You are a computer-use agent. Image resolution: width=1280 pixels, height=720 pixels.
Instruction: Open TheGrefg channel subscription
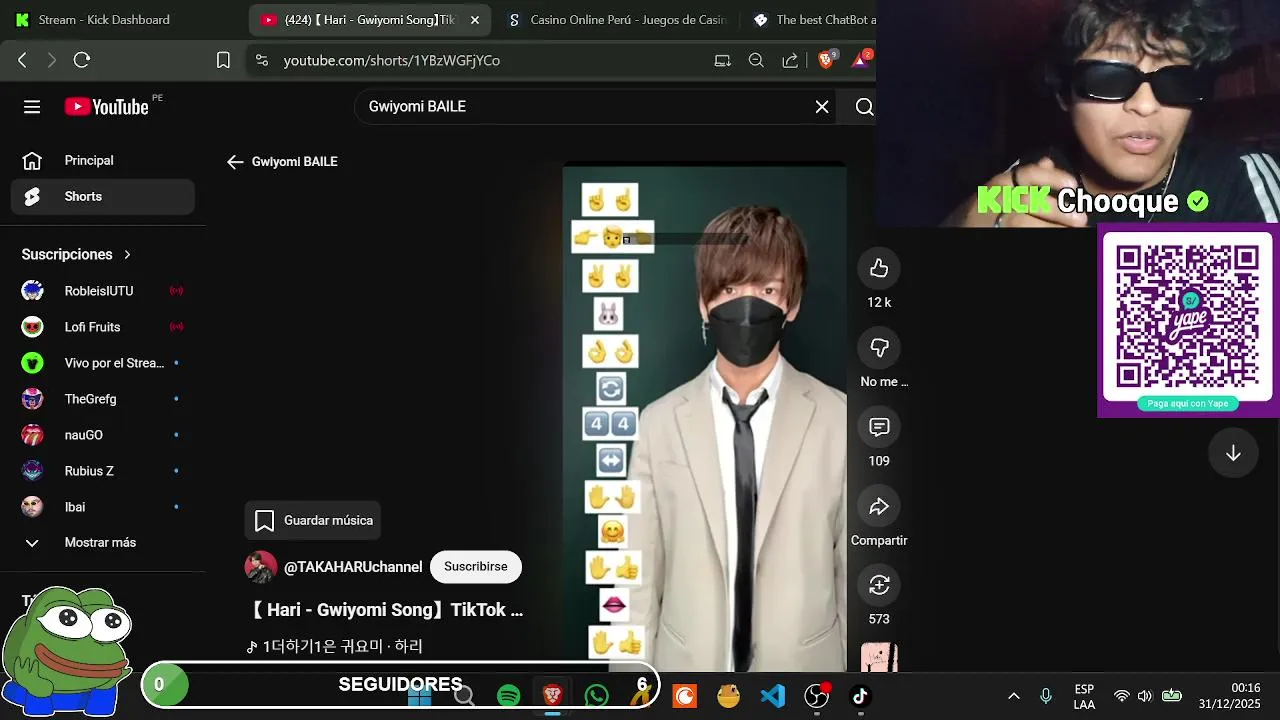(103, 399)
